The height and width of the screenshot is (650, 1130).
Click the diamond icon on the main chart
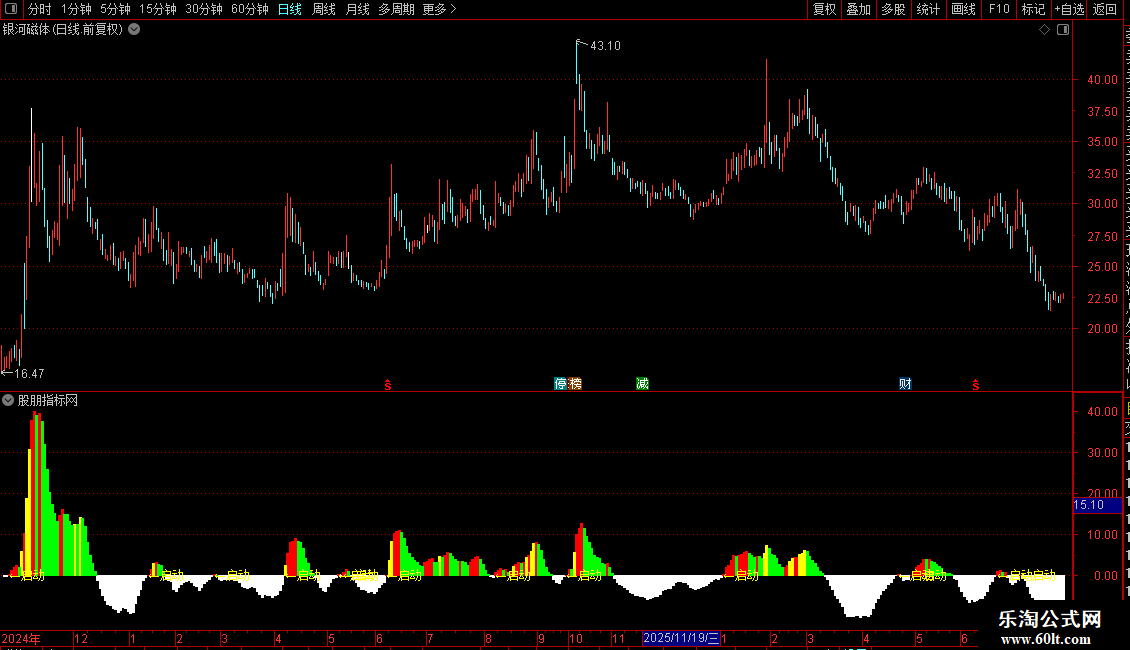1044,30
